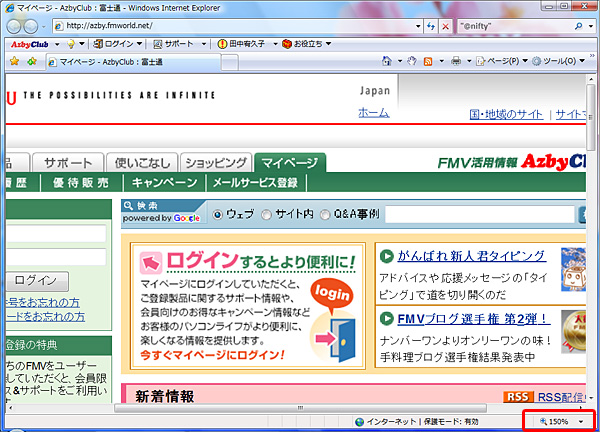Open the サポート site tab

pyautogui.click(x=68, y=163)
